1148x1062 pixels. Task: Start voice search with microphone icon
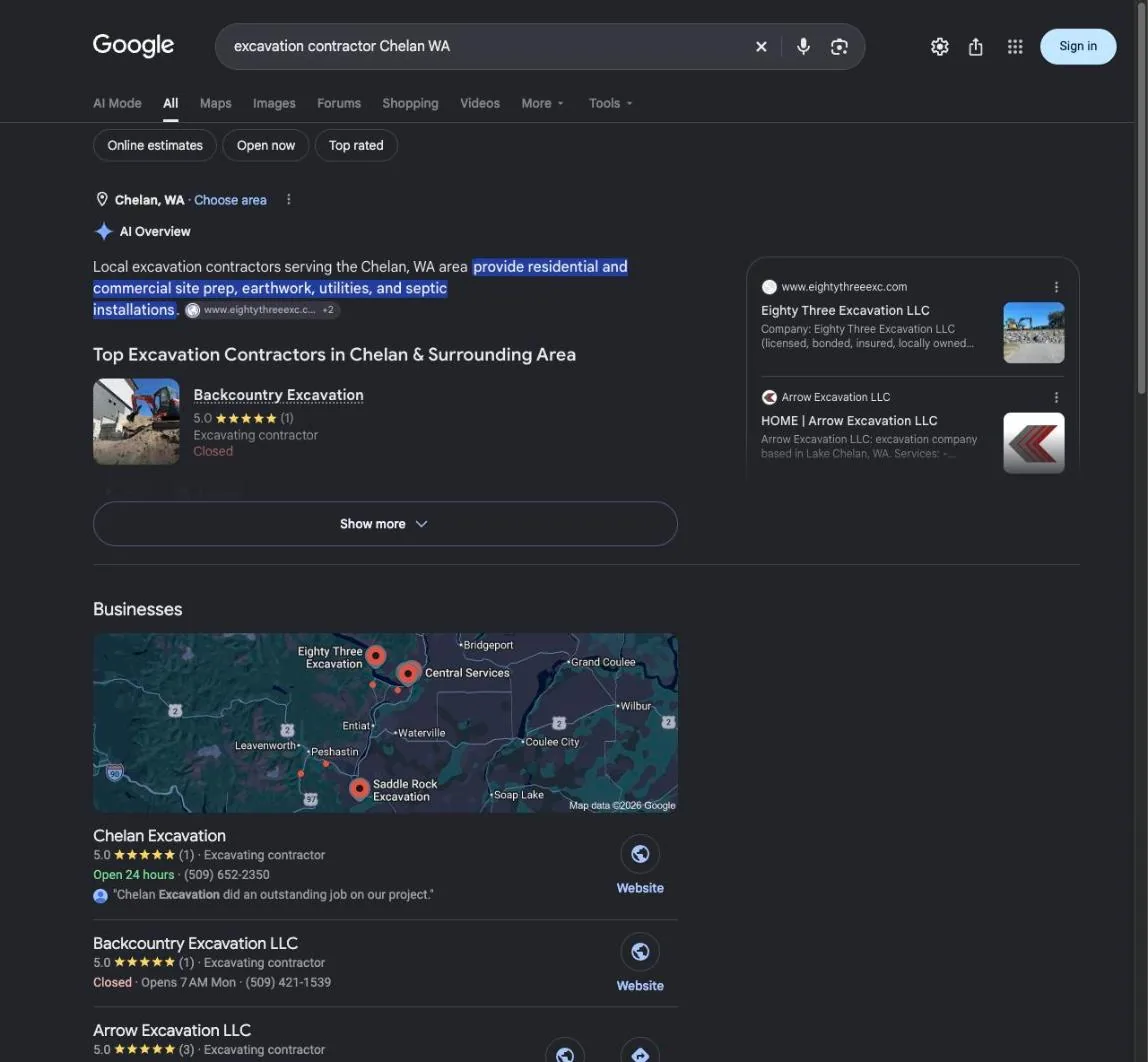(x=803, y=46)
